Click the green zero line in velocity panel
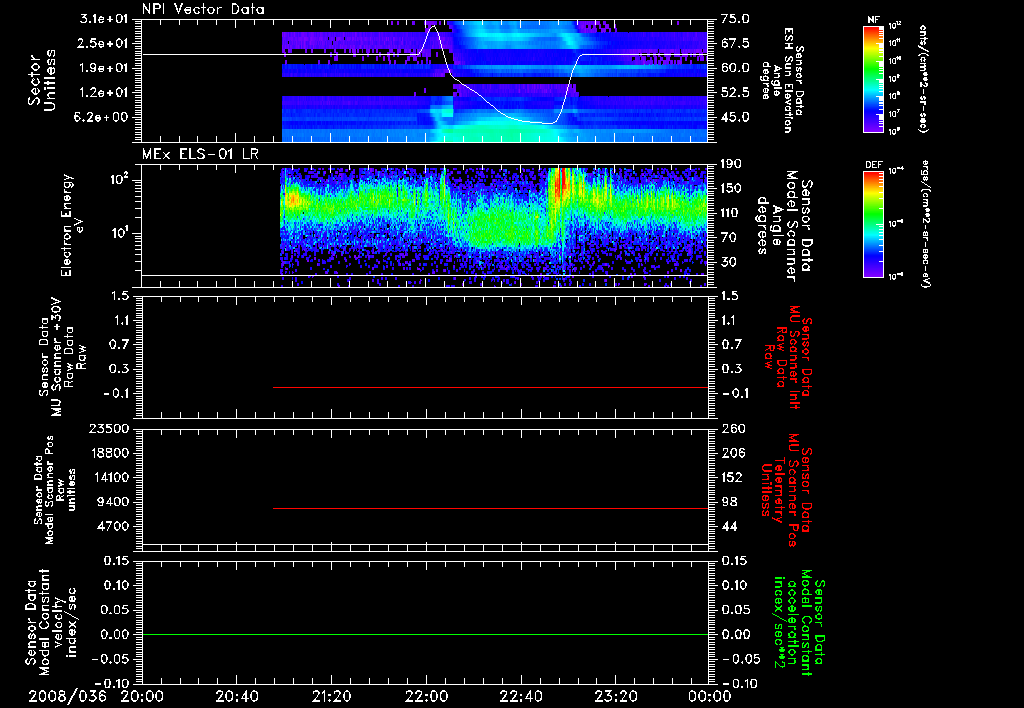This screenshot has width=1024, height=708. coord(425,634)
